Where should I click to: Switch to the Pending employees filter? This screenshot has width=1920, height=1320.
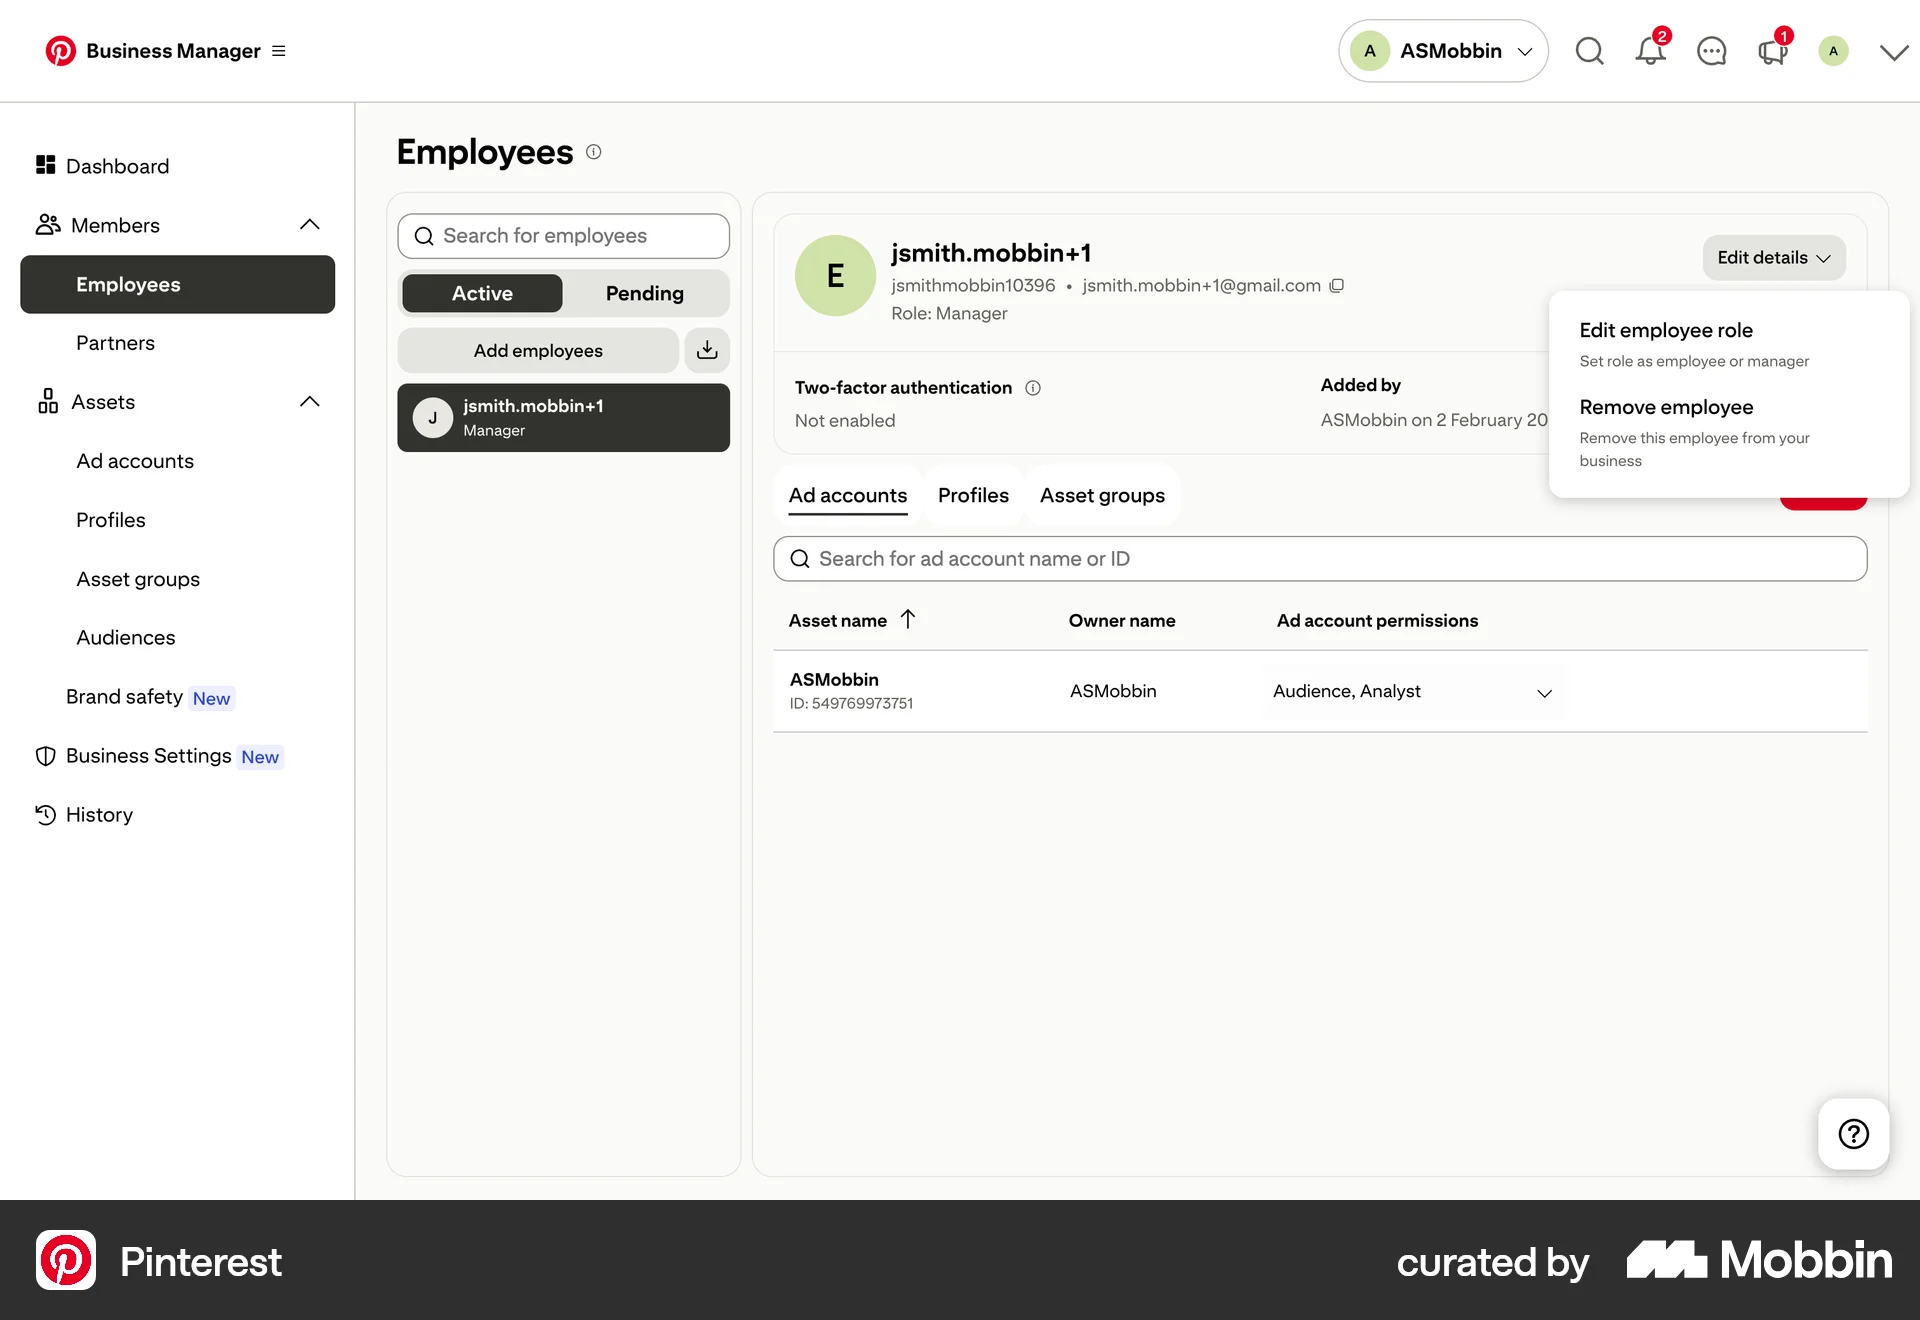click(x=645, y=293)
